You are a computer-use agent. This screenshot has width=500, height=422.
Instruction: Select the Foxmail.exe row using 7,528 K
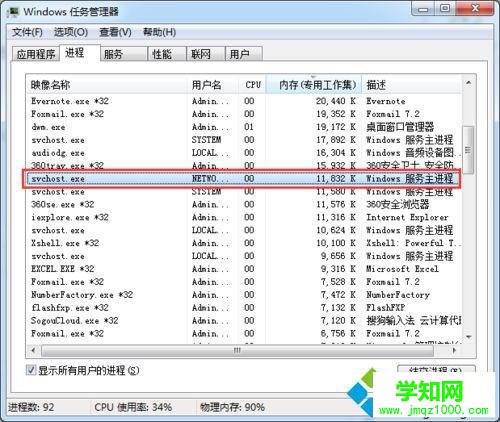244,282
